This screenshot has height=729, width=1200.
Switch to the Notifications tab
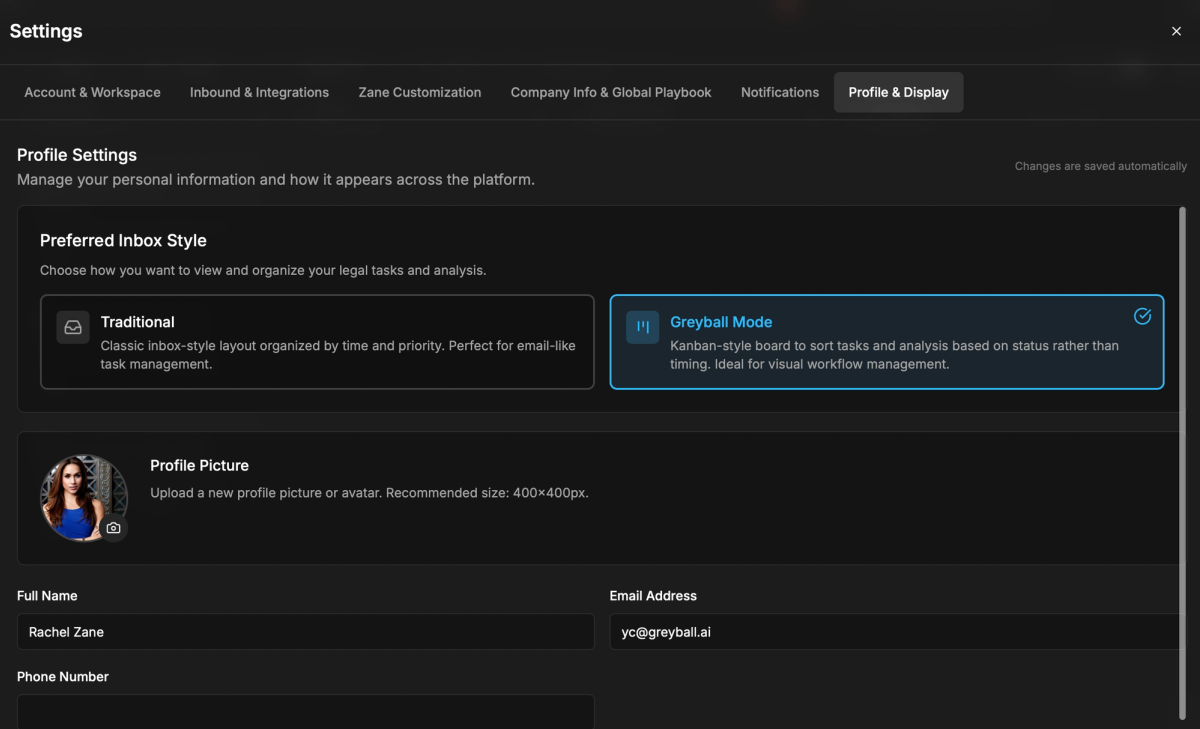[x=780, y=92]
